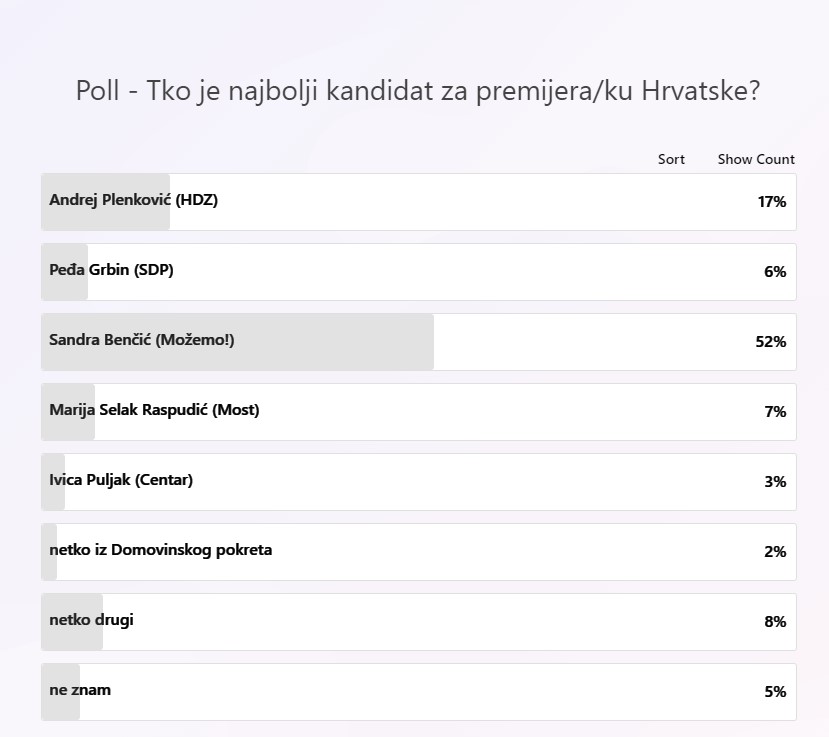Click the 3% result for Ivica Puljak
Viewport: 829px width, 737px height.
(775, 482)
